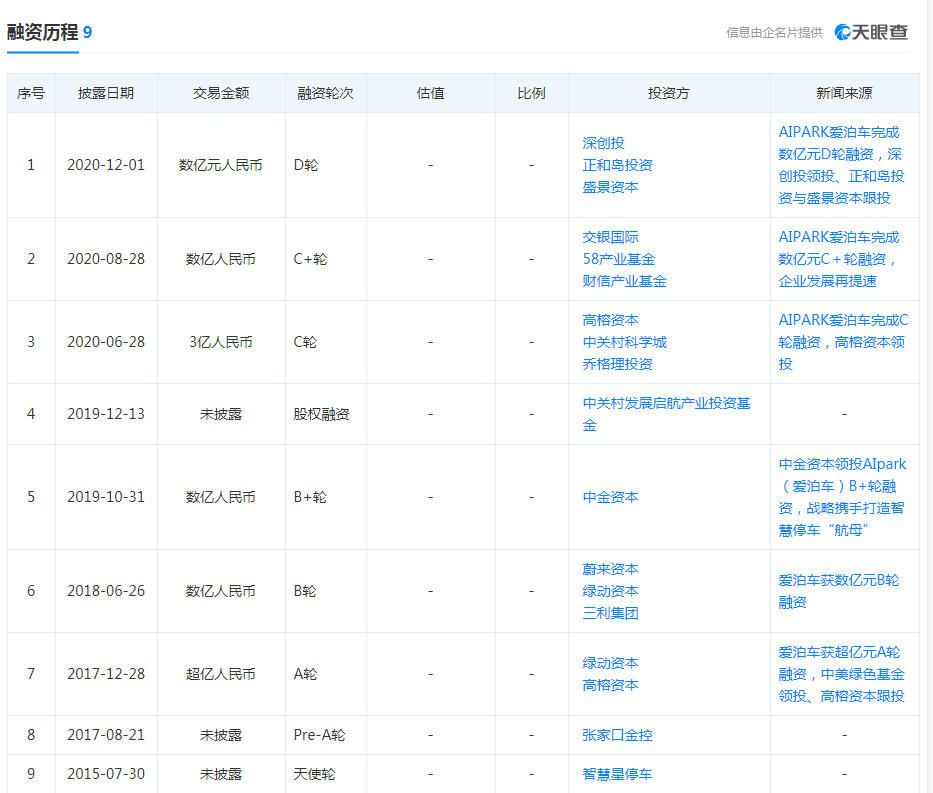
Task: Select date cell 2020-12-01
Action: click(x=106, y=165)
